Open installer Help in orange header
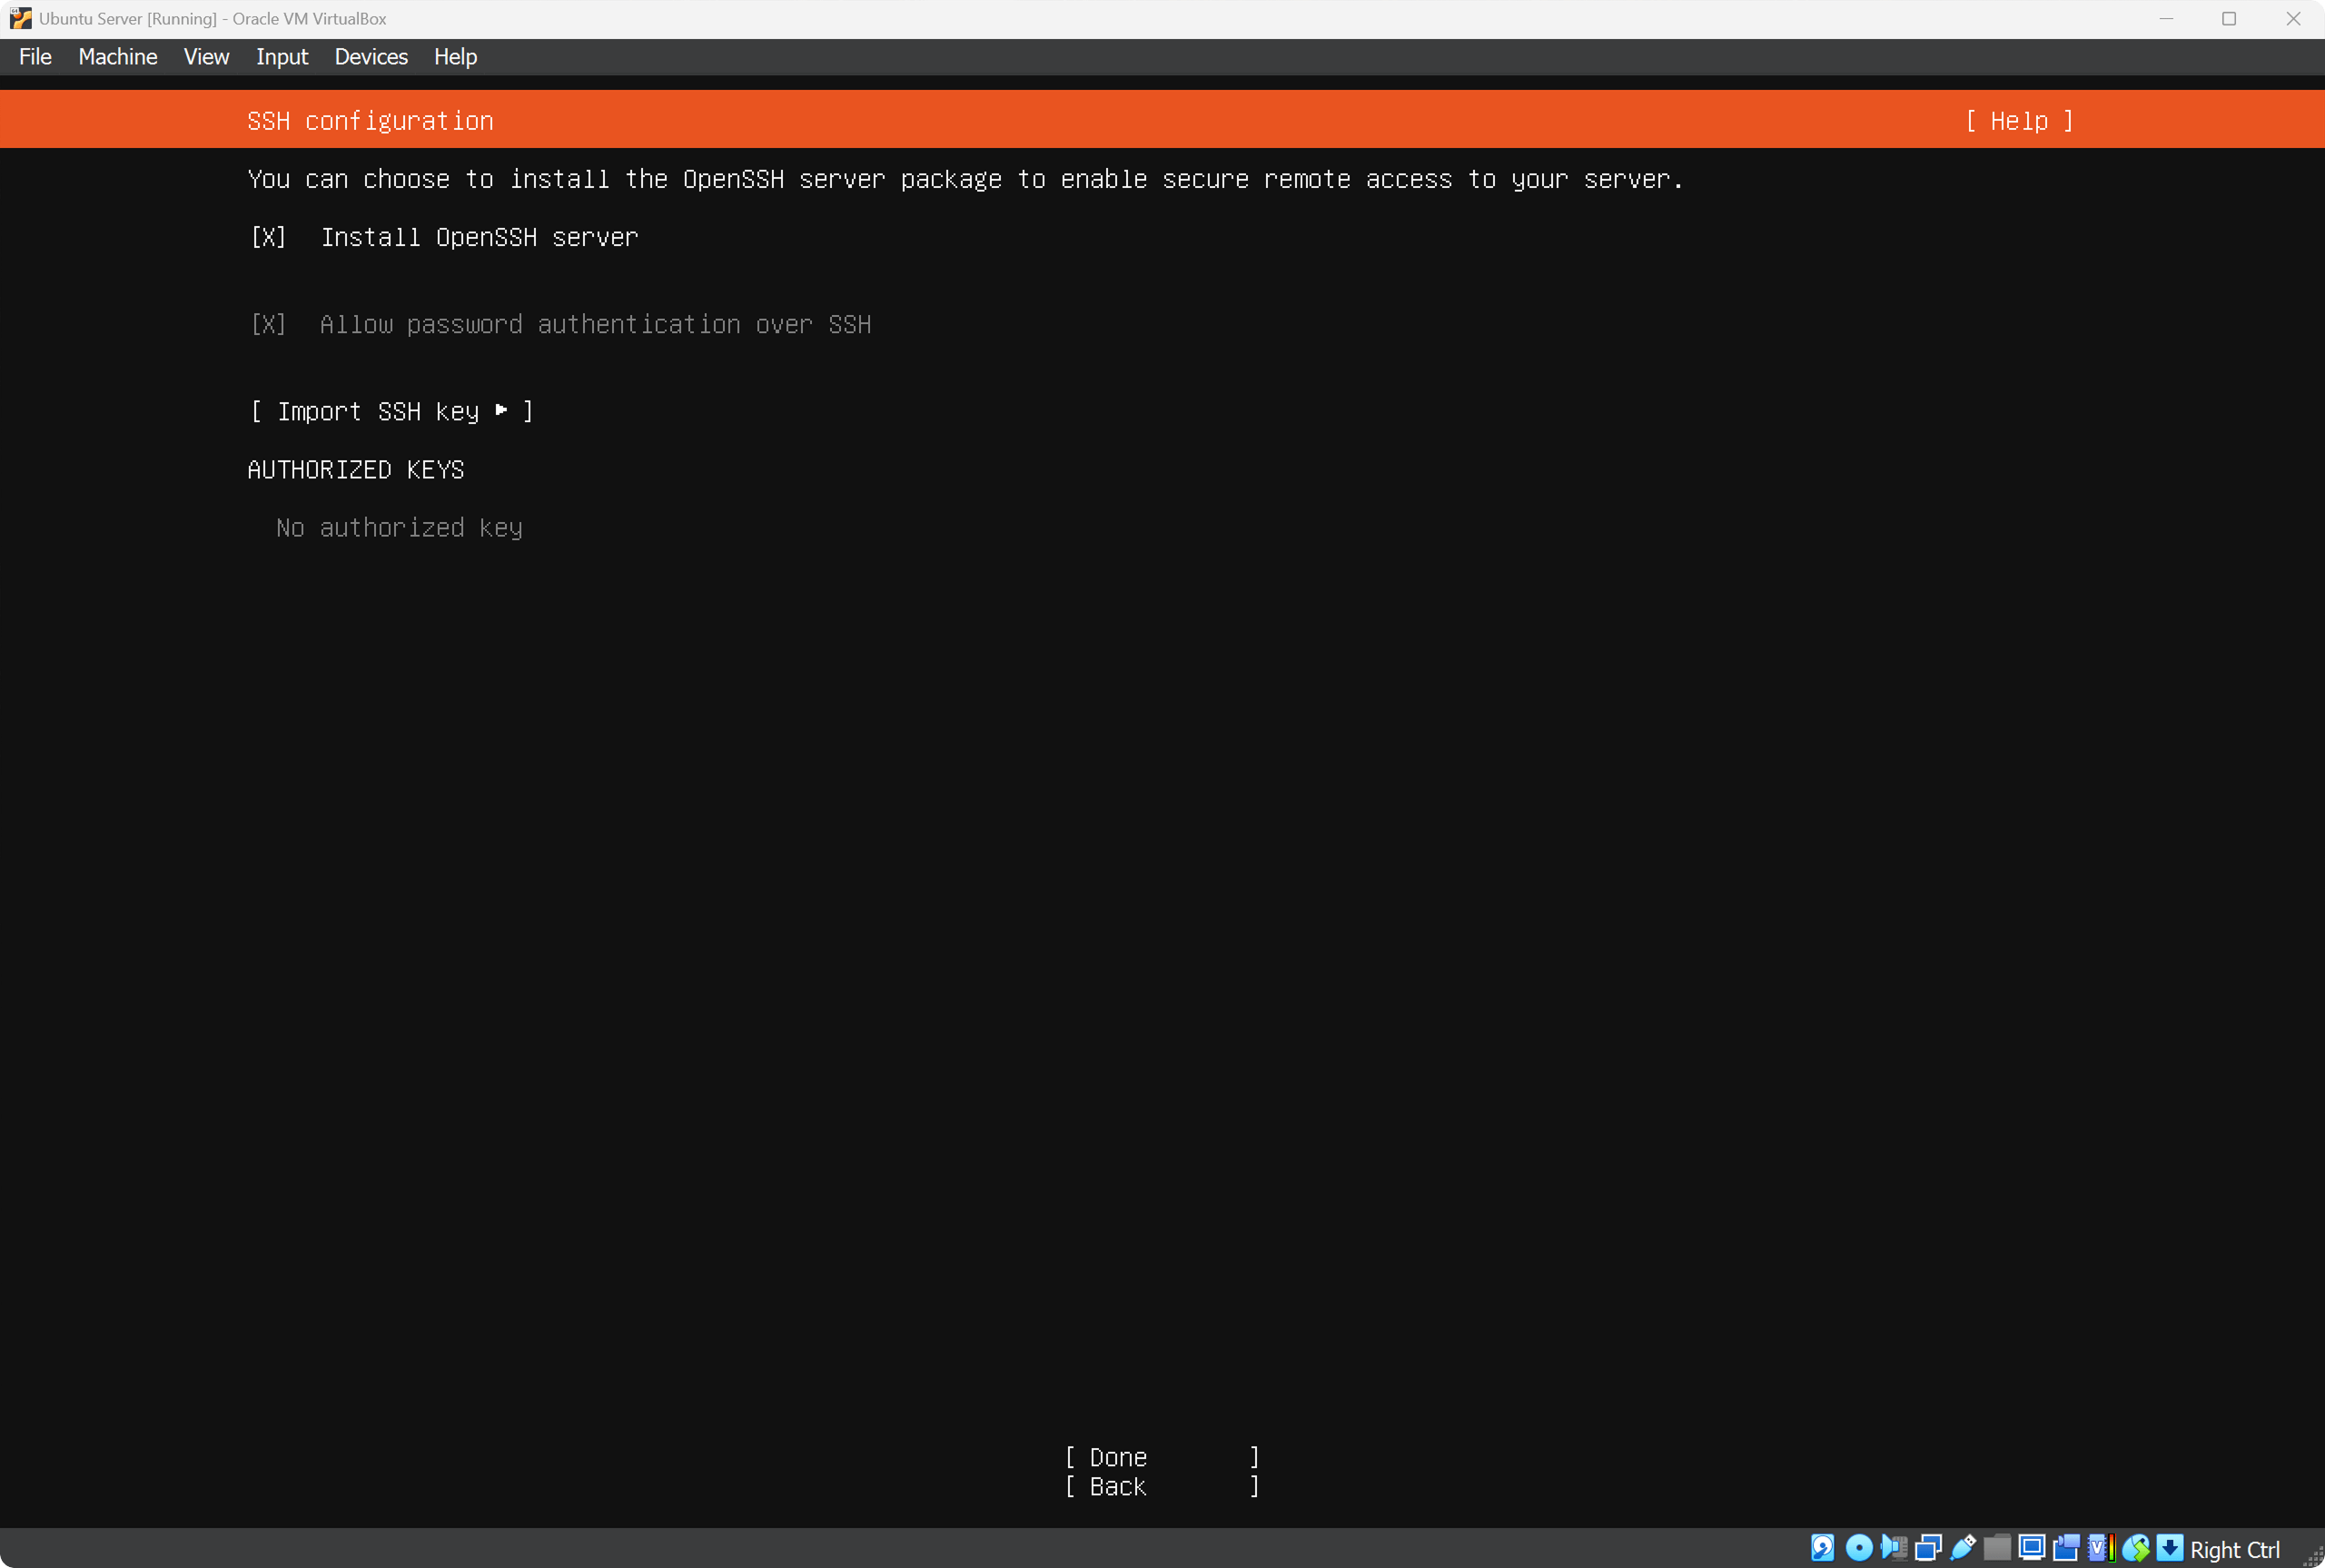The height and width of the screenshot is (1568, 2325). 2018,121
